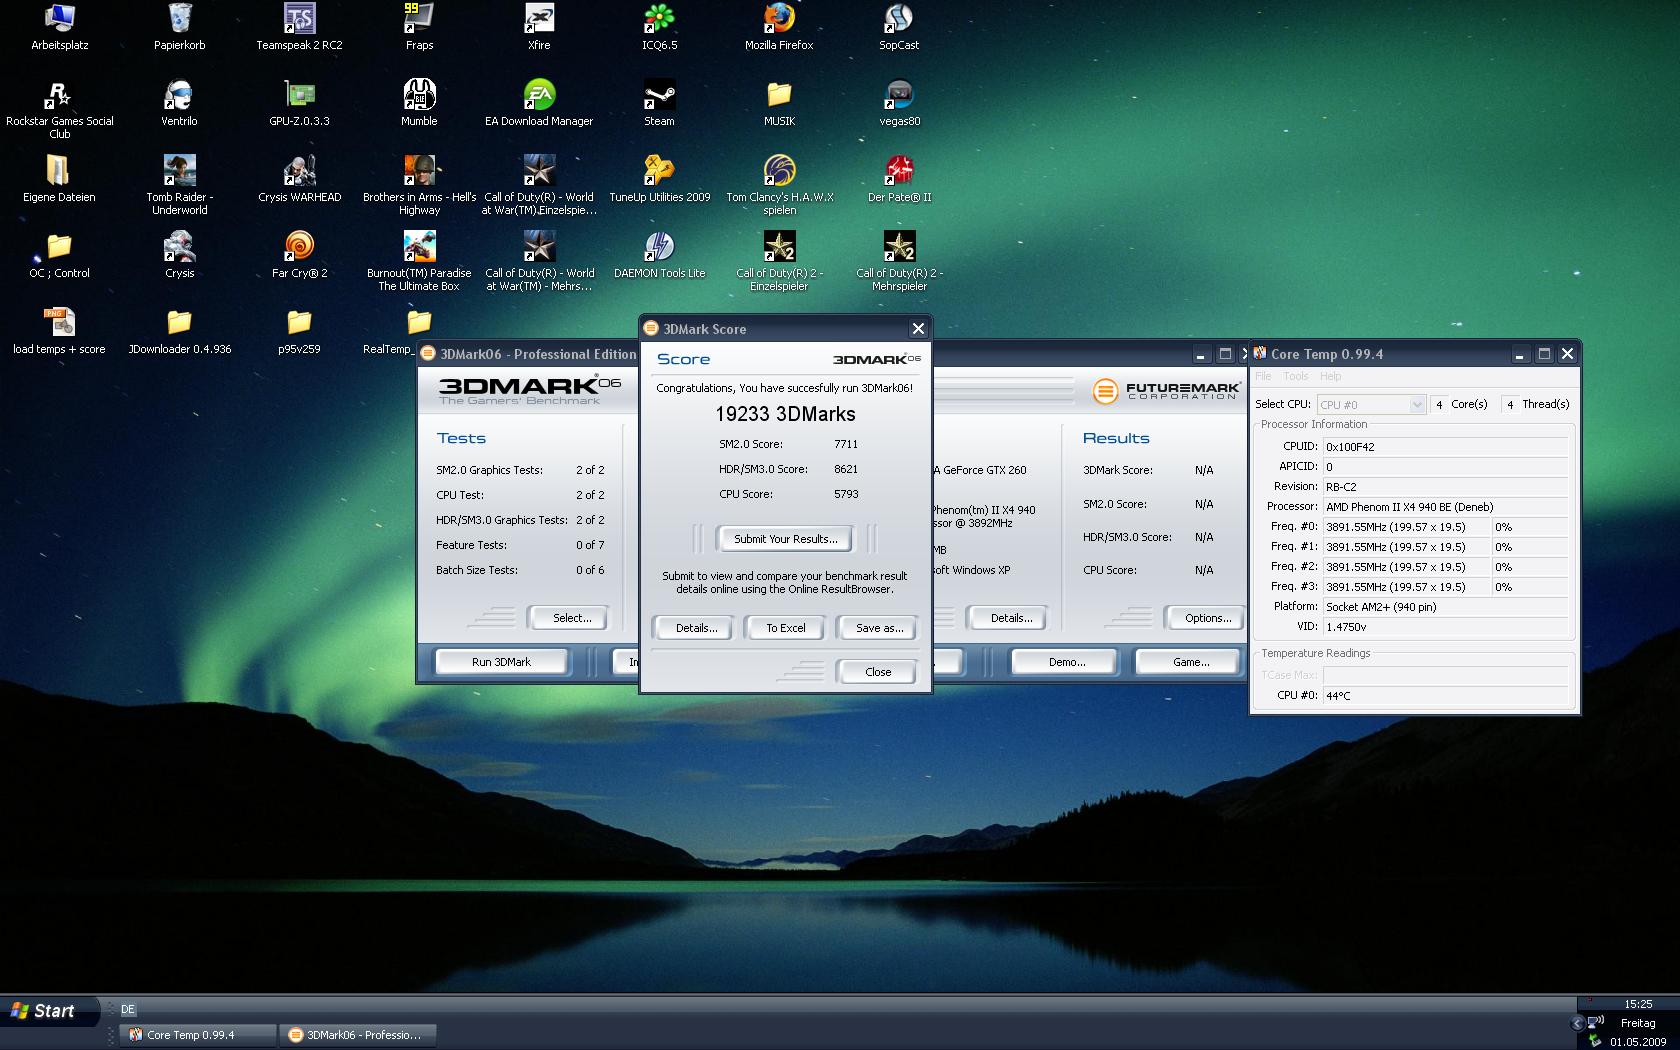Screen dimensions: 1680x1050
Task: Click the taskbar clock showing 15:25
Action: click(x=1638, y=1004)
